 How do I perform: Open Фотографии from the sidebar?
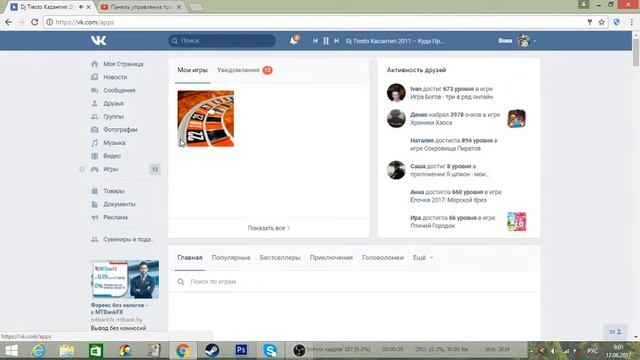click(120, 129)
